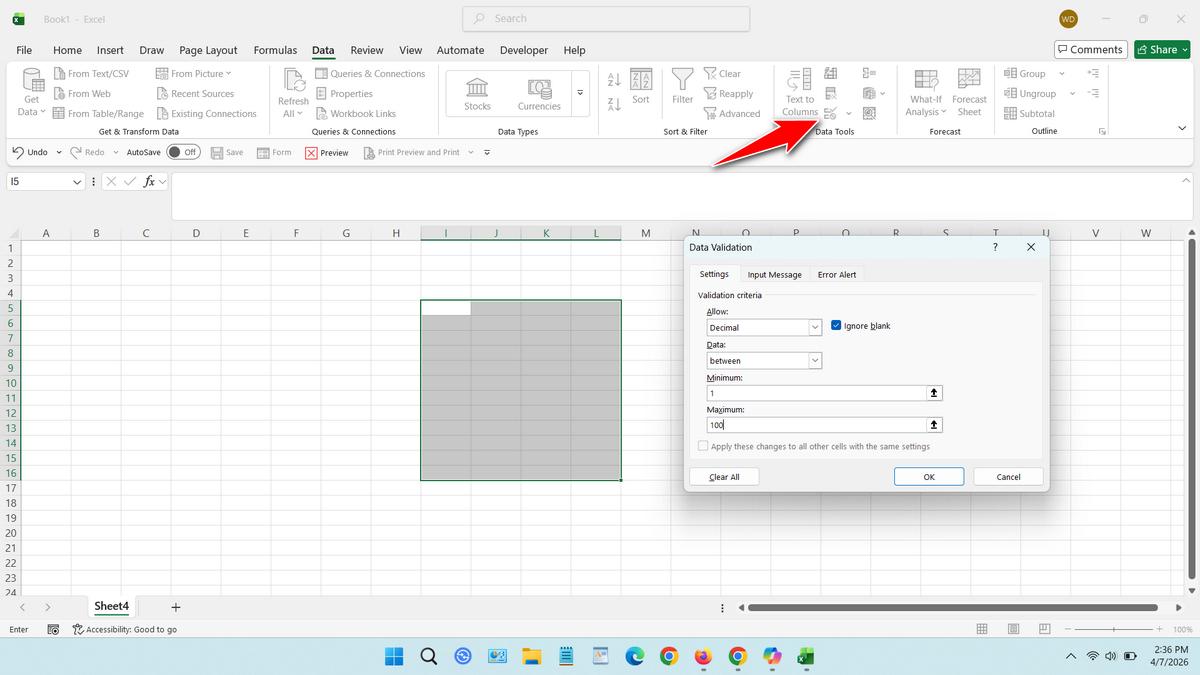Uncheck the Ignore blank checkbox
This screenshot has height=675, width=1200.
(837, 326)
